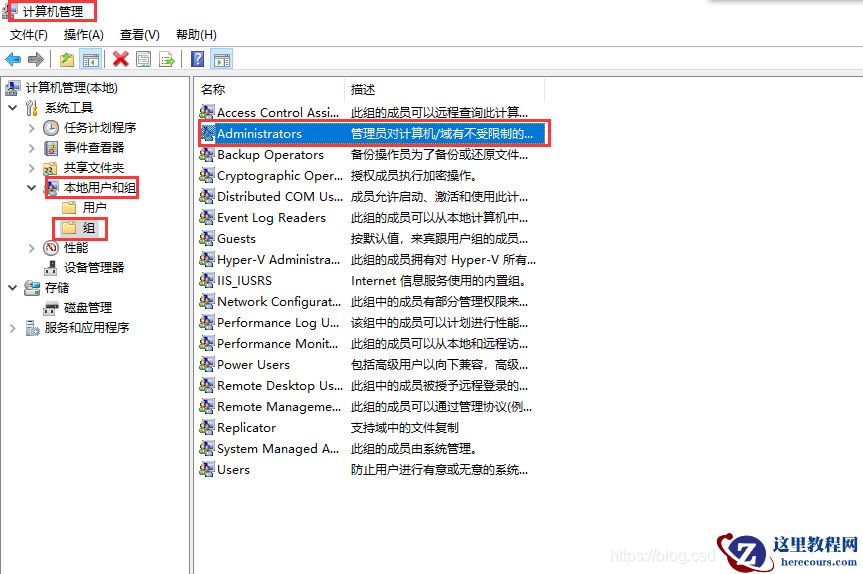Click the 授权成员执行加密操作 description
The image size is (863, 574).
(413, 176)
